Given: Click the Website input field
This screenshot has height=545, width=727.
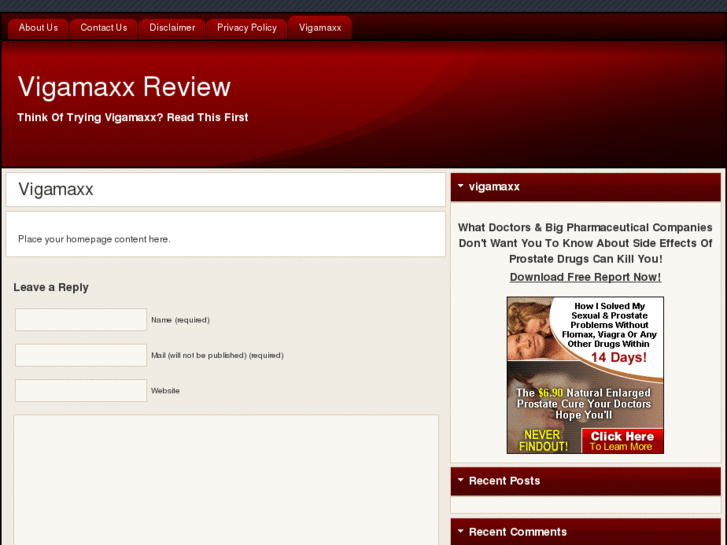Looking at the screenshot, I should pyautogui.click(x=81, y=390).
